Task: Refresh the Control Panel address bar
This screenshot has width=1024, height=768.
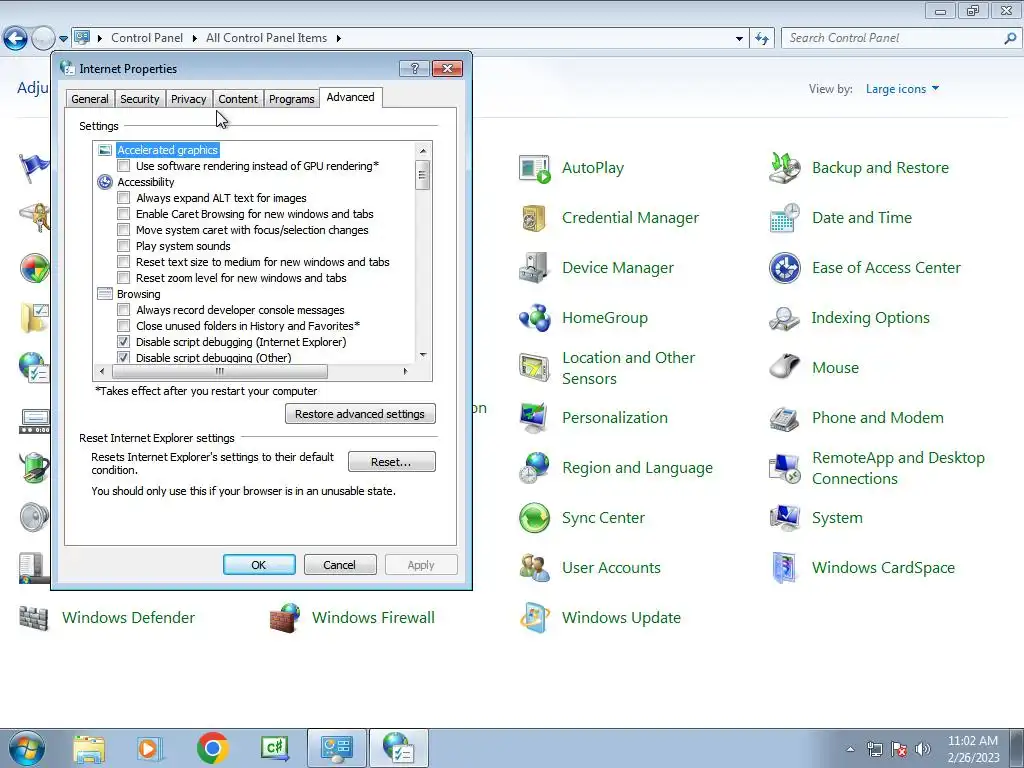Action: point(761,39)
